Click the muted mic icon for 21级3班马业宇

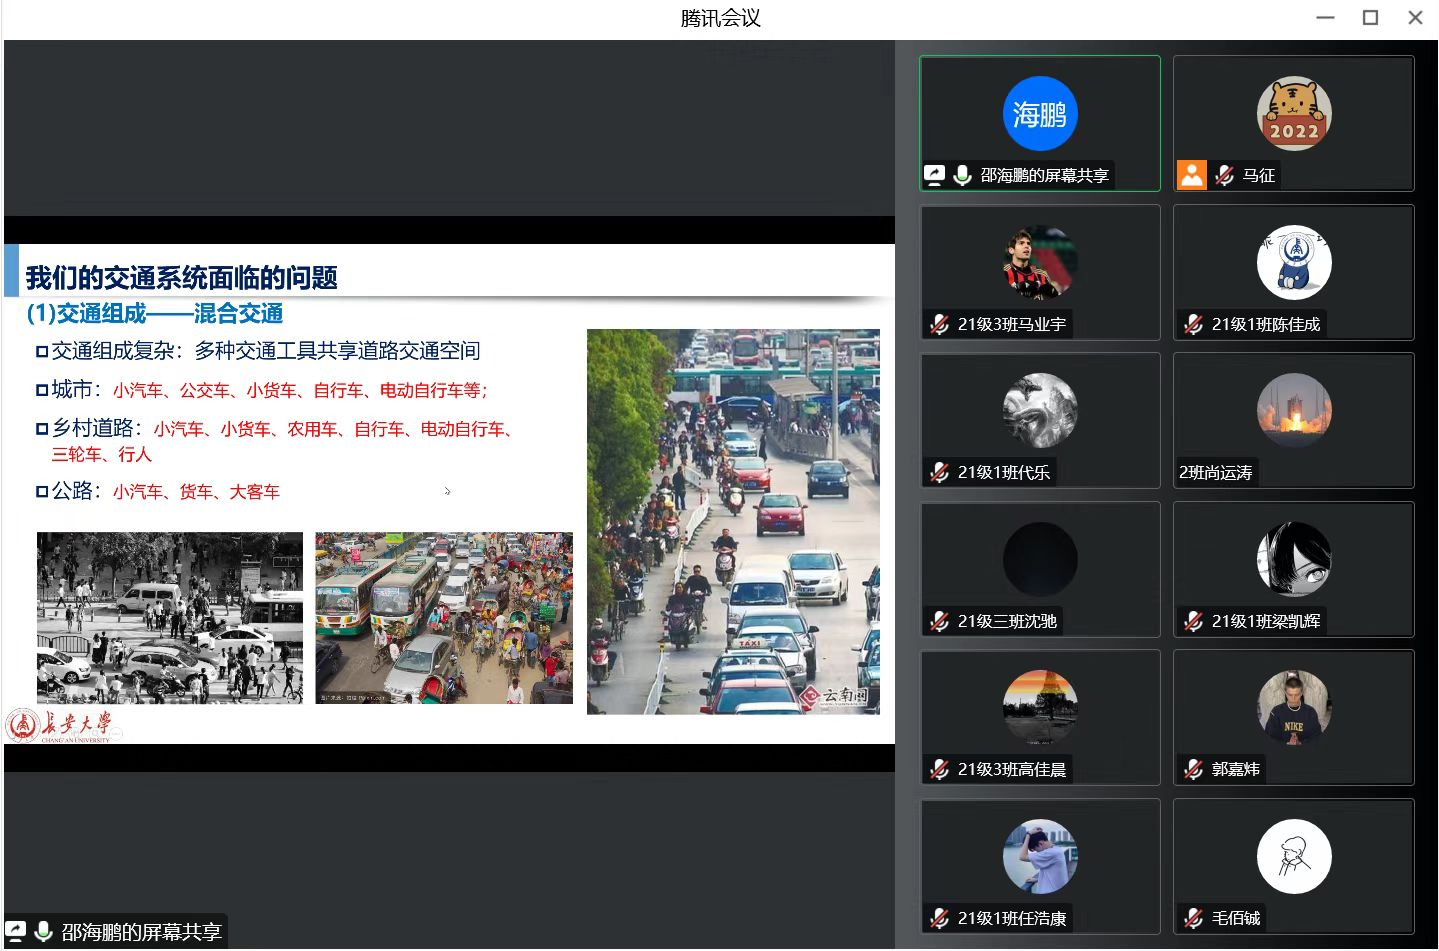[939, 324]
